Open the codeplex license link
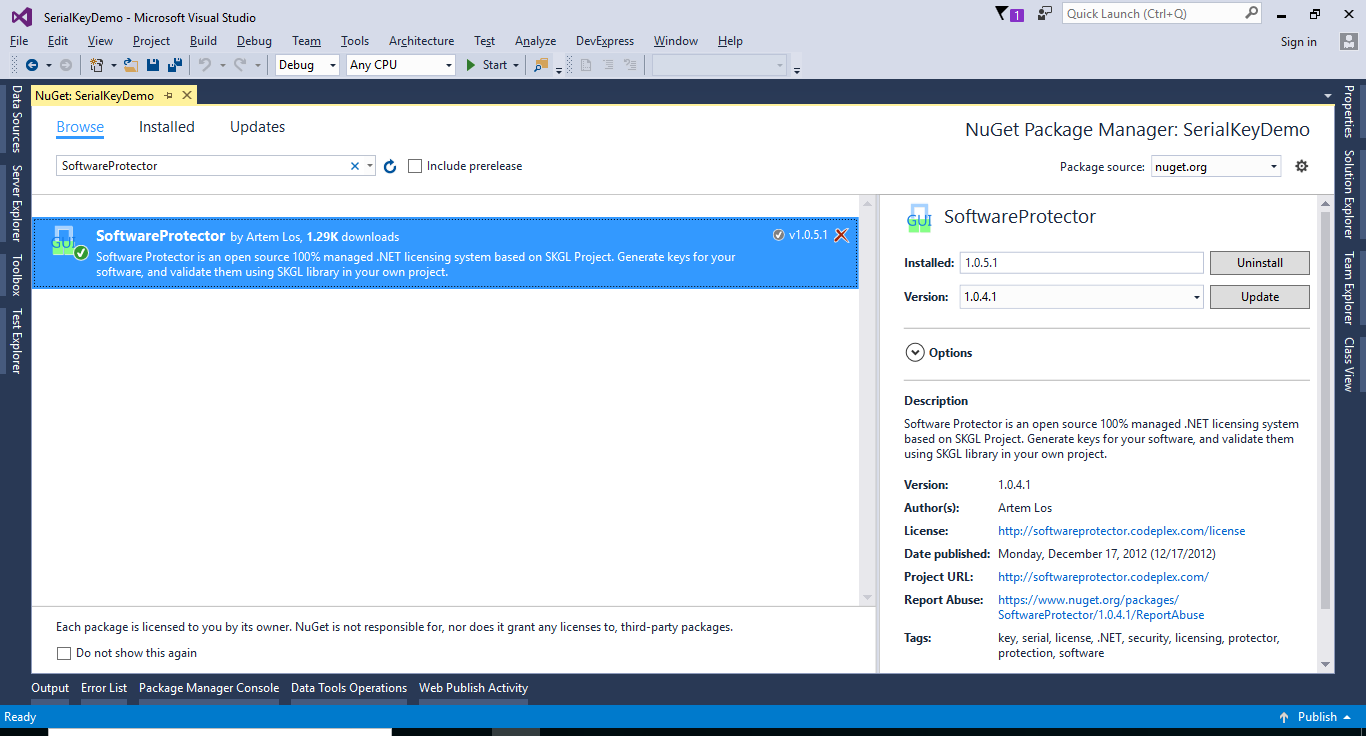 coord(1122,531)
